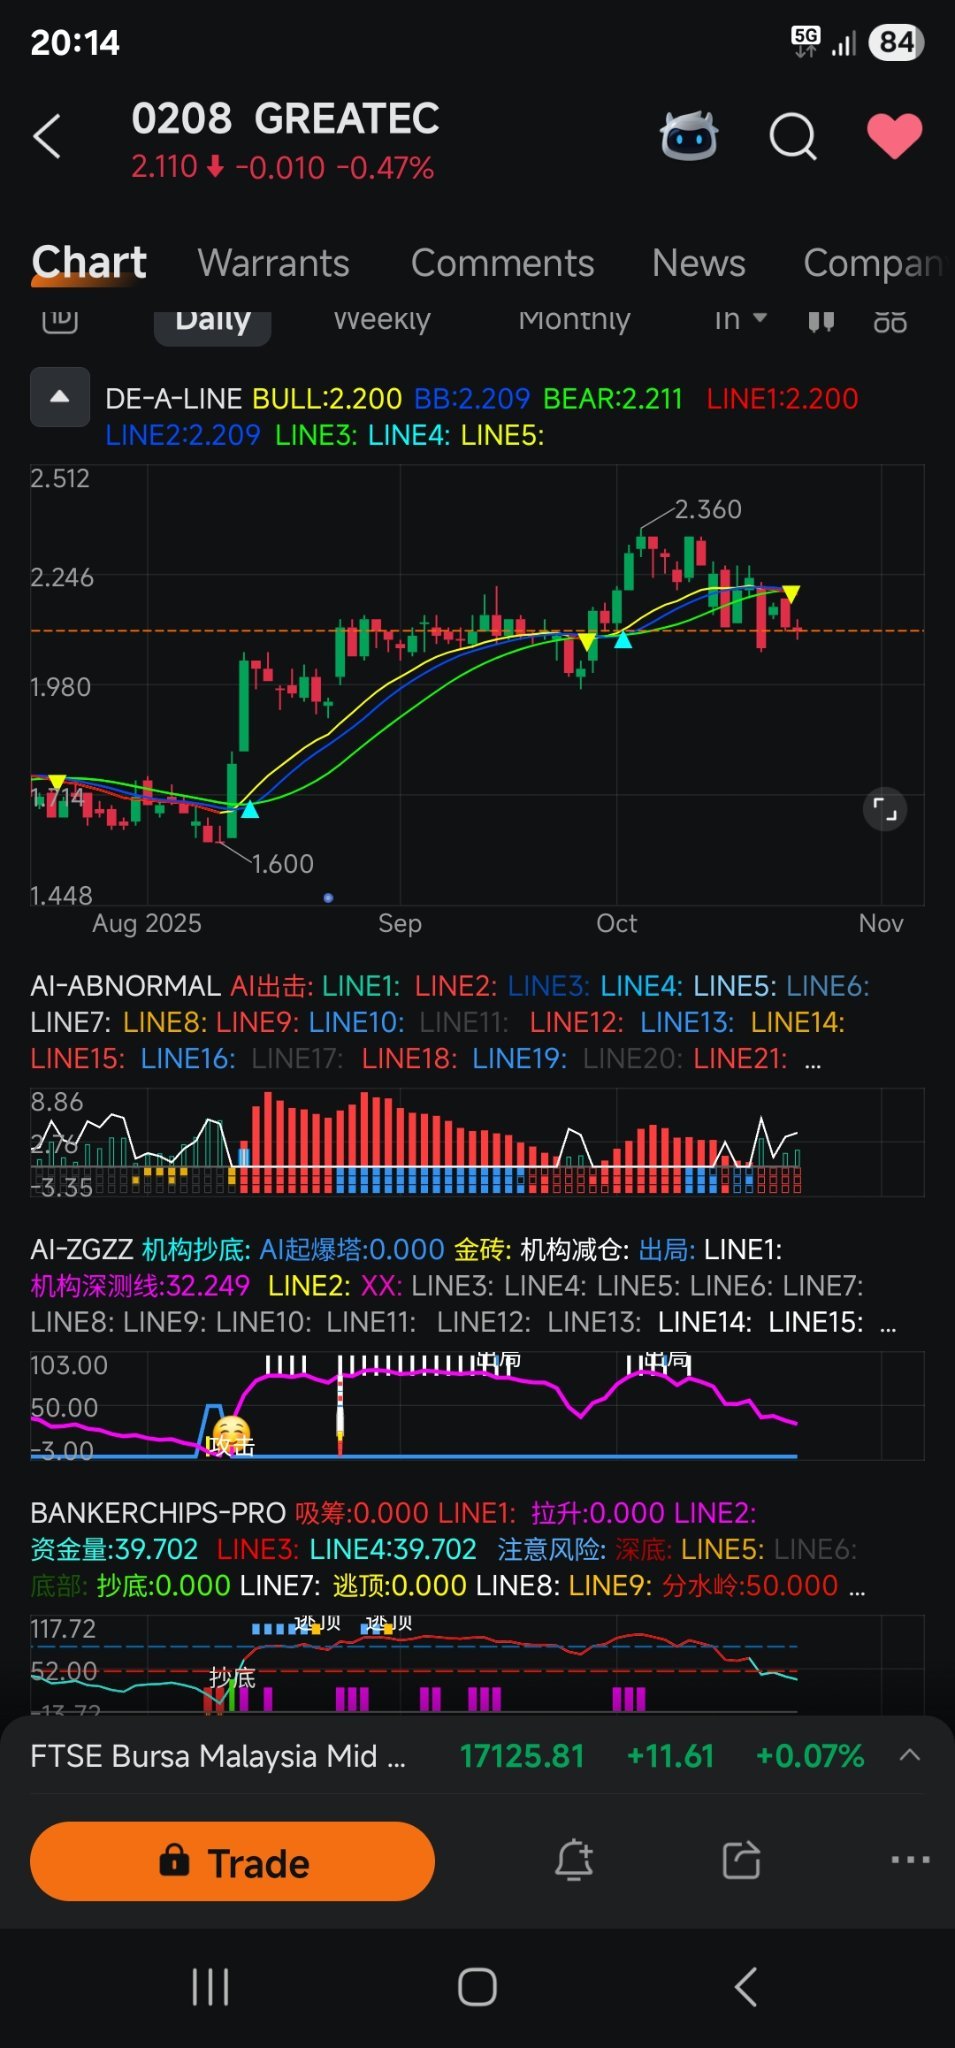Expand the index ticker bar chevron
The width and height of the screenshot is (955, 2048).
point(910,1756)
